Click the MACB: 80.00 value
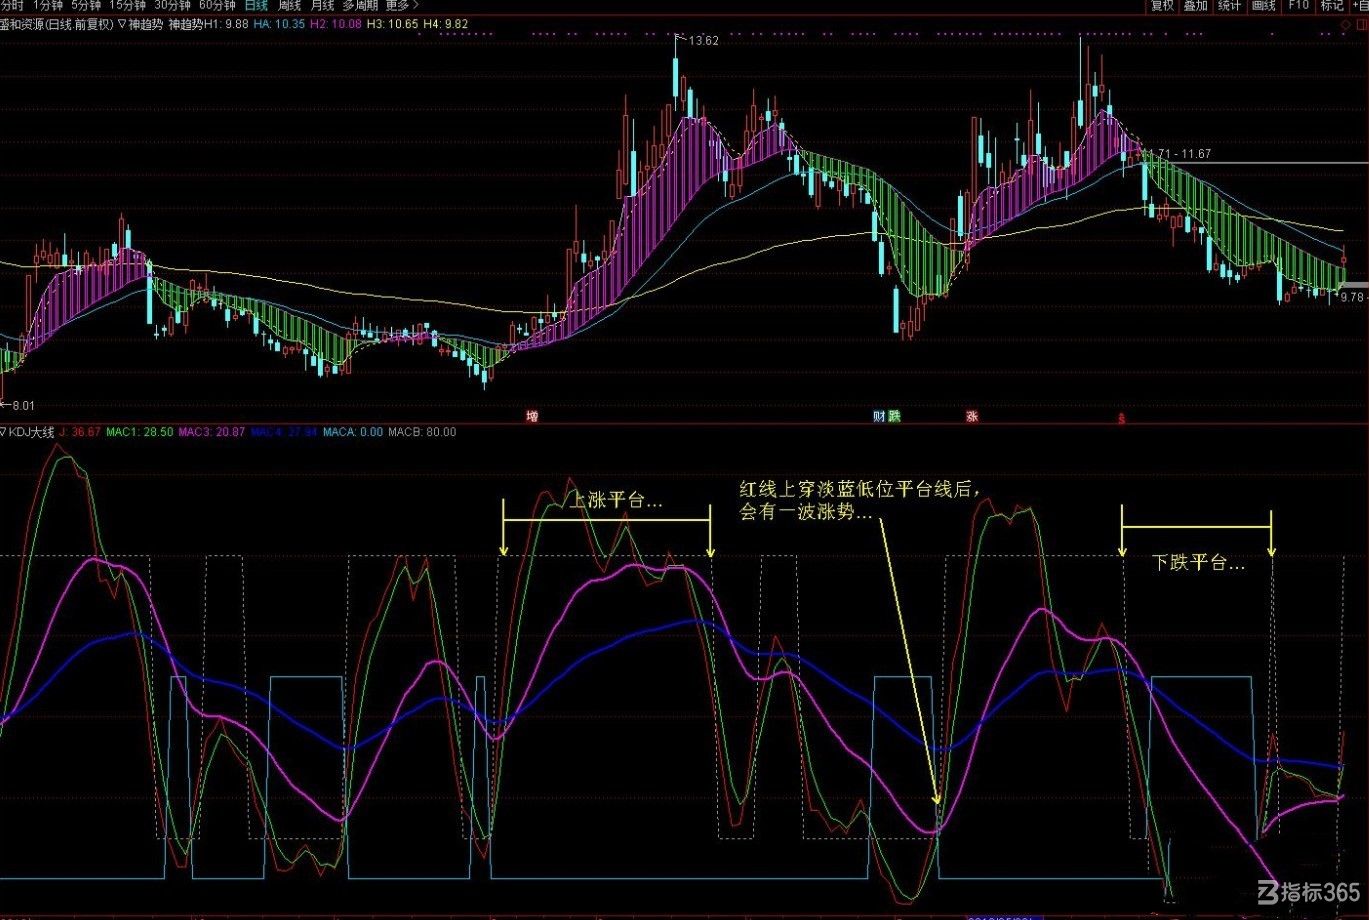Viewport: 1369px width, 920px height. [x=422, y=432]
